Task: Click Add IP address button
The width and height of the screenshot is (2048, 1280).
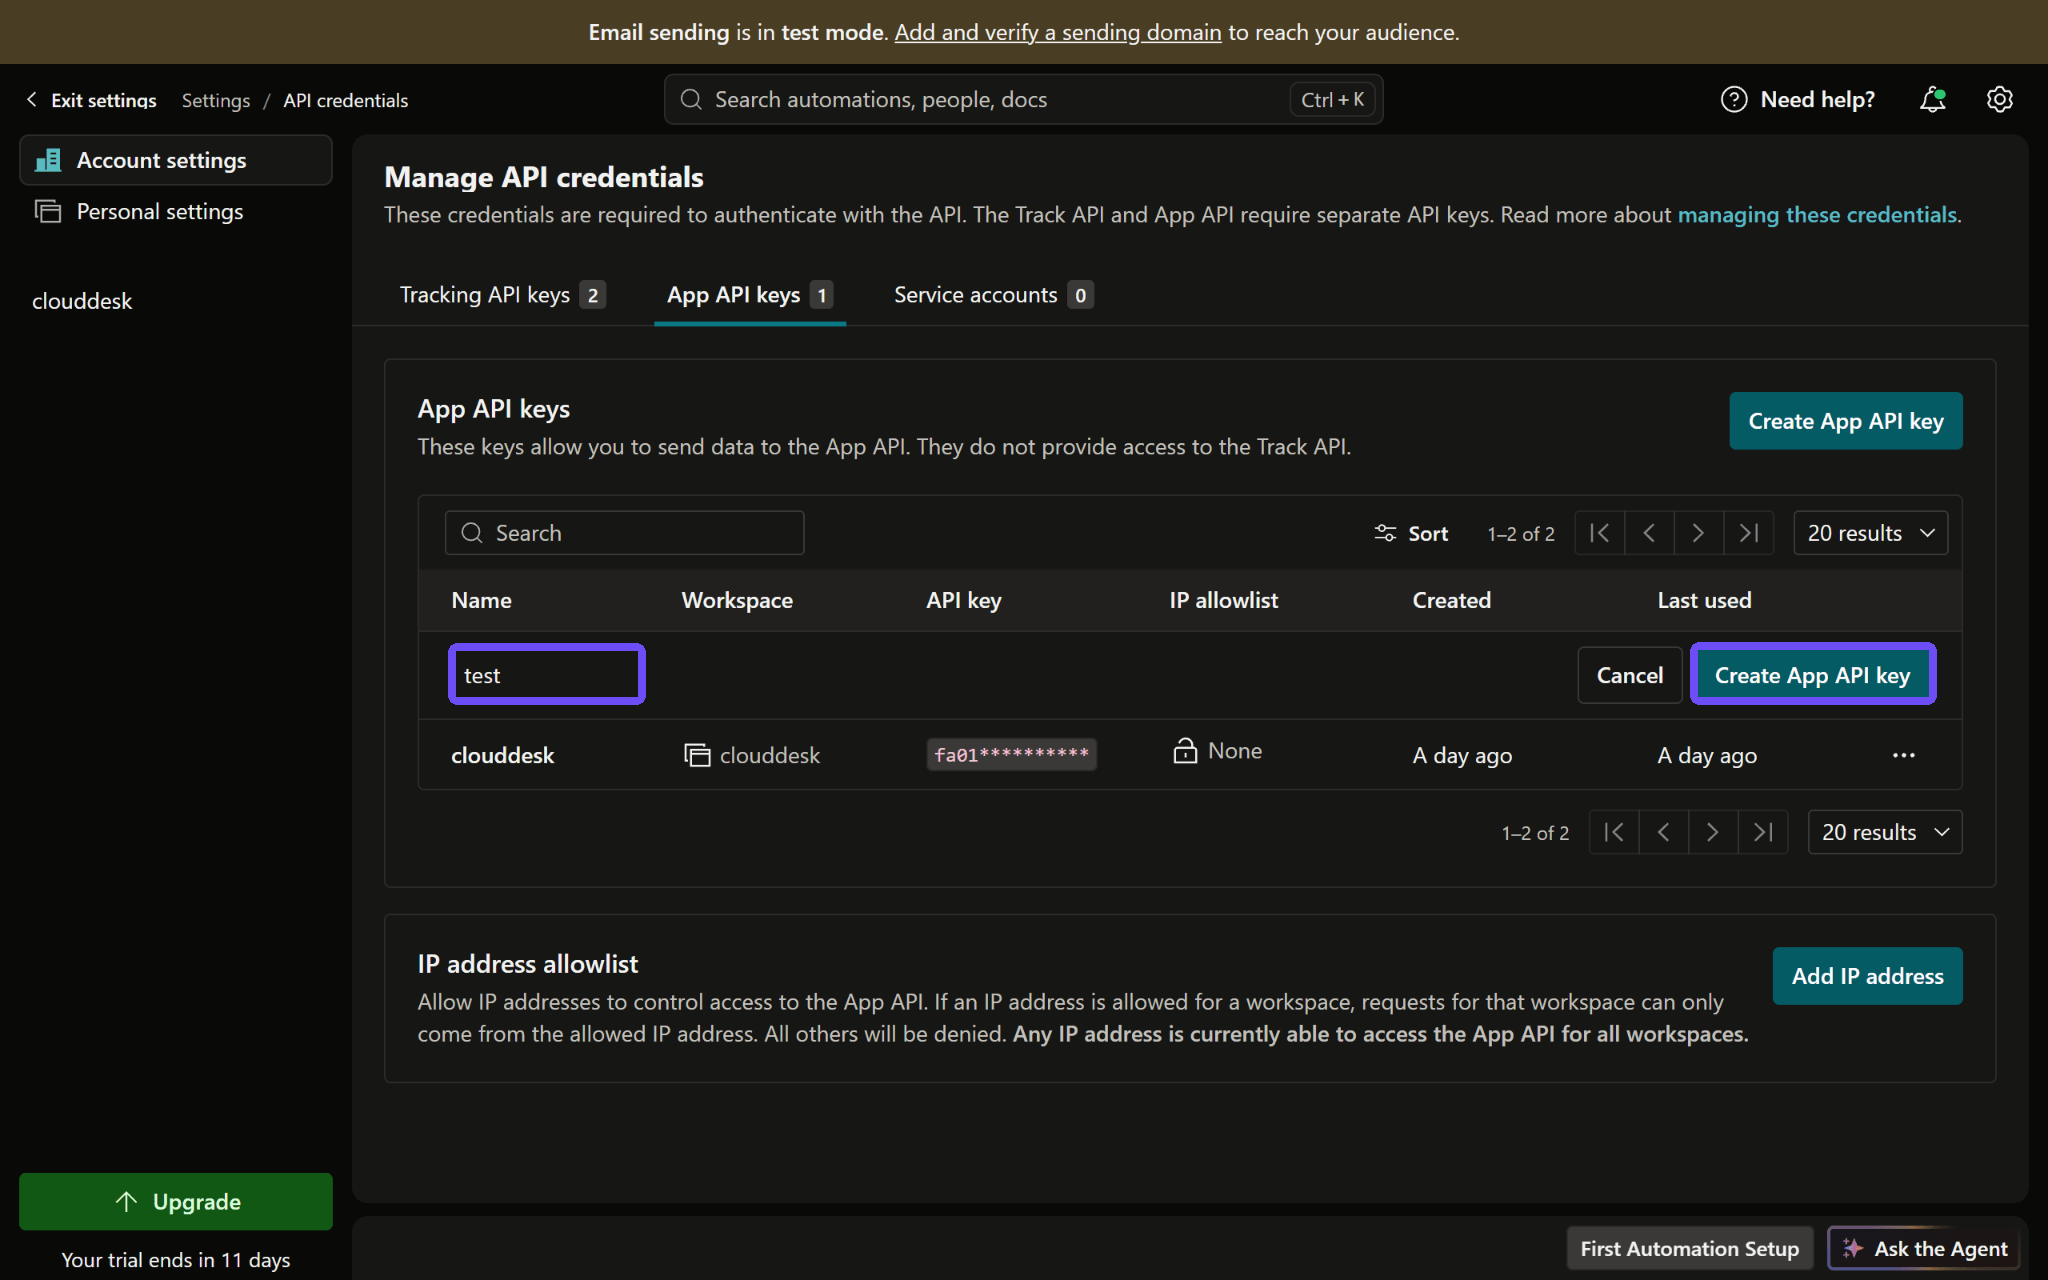Action: pos(1867,976)
